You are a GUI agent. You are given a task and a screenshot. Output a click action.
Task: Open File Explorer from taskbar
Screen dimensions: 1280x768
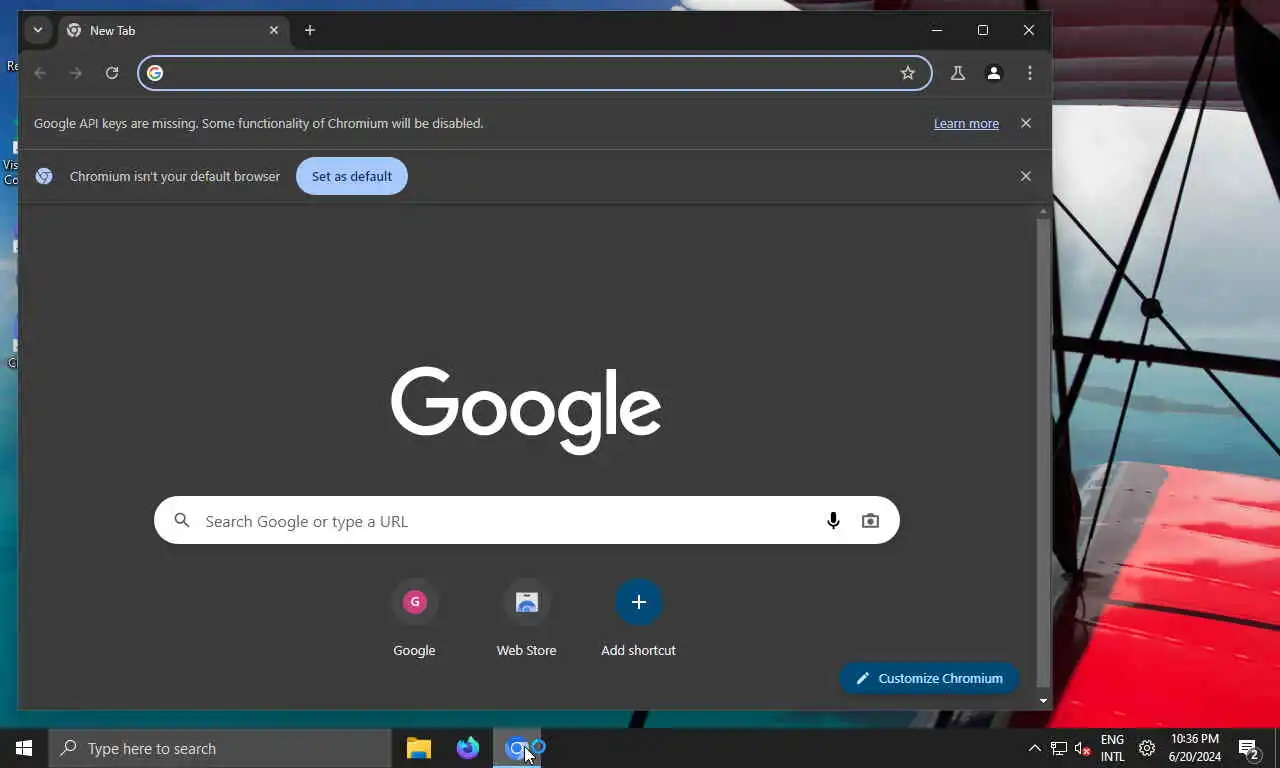point(419,748)
